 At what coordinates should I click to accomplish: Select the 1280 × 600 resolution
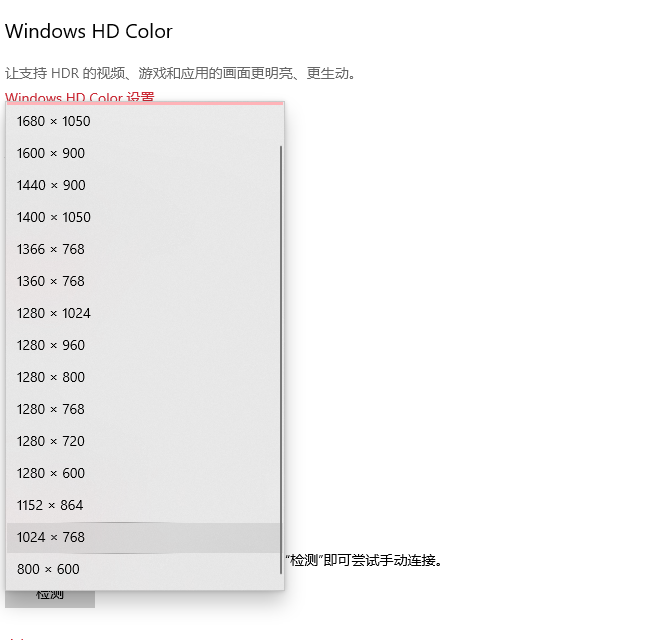(x=143, y=474)
